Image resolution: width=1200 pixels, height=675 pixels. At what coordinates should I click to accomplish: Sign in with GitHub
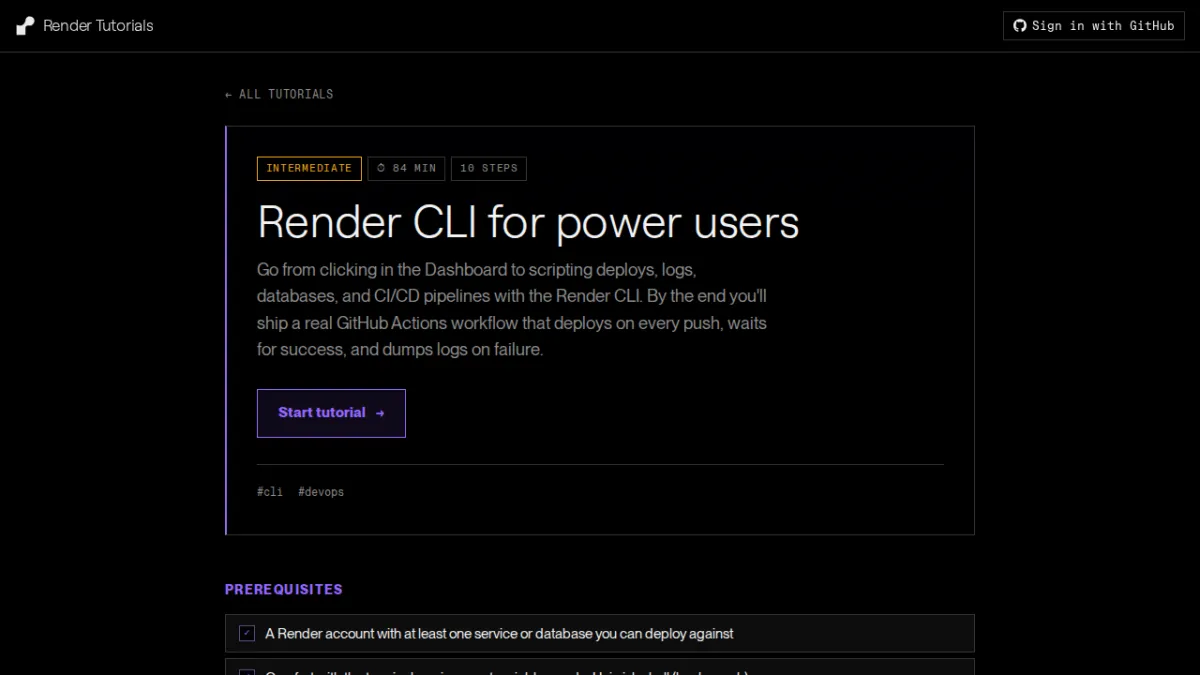pos(1093,26)
